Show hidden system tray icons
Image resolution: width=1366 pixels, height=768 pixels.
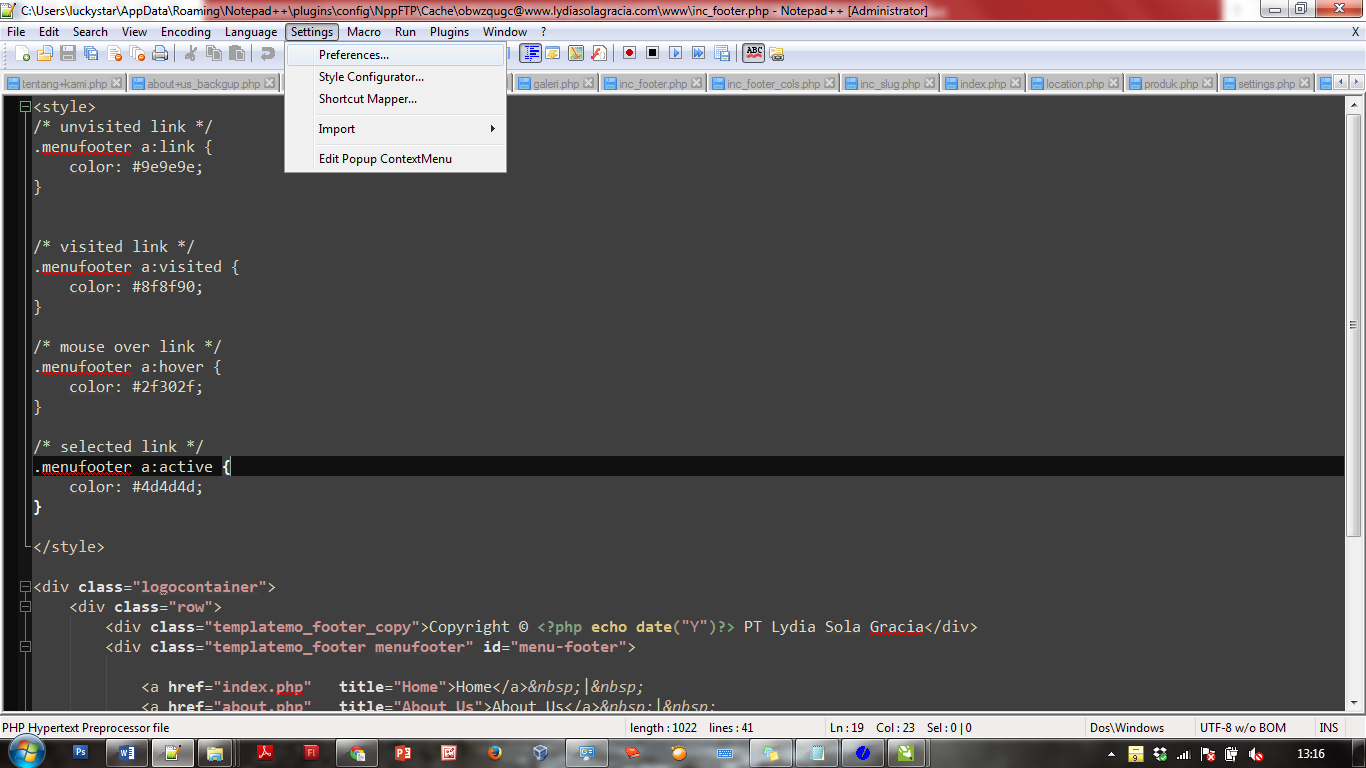(1113, 753)
